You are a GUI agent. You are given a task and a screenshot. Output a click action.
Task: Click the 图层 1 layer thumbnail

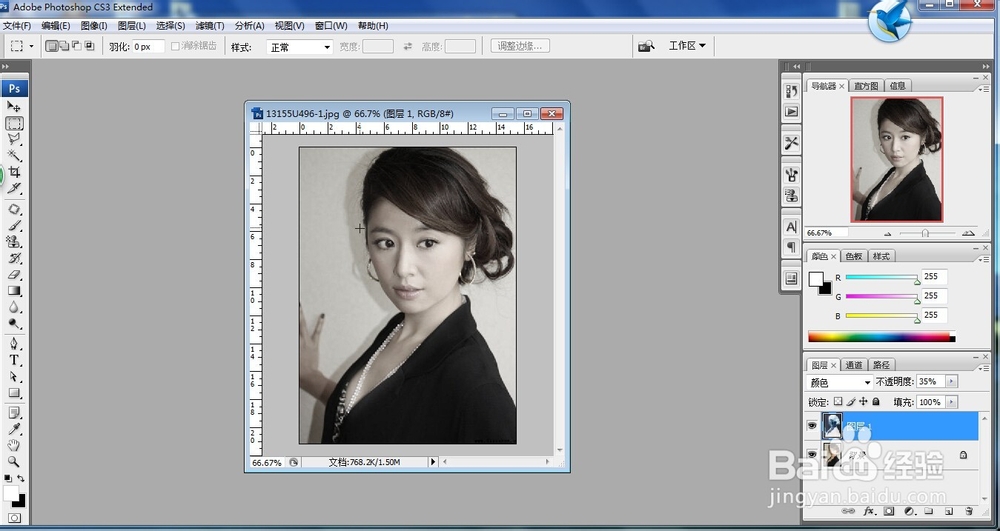coord(832,426)
